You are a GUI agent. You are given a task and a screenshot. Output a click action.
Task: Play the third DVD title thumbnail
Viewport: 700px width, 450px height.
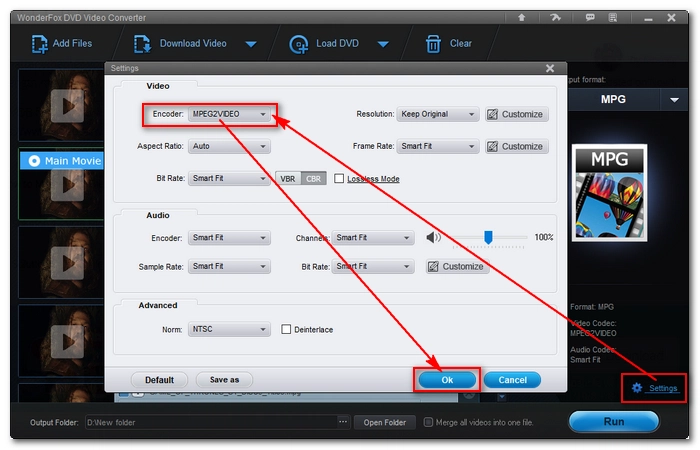[x=67, y=263]
